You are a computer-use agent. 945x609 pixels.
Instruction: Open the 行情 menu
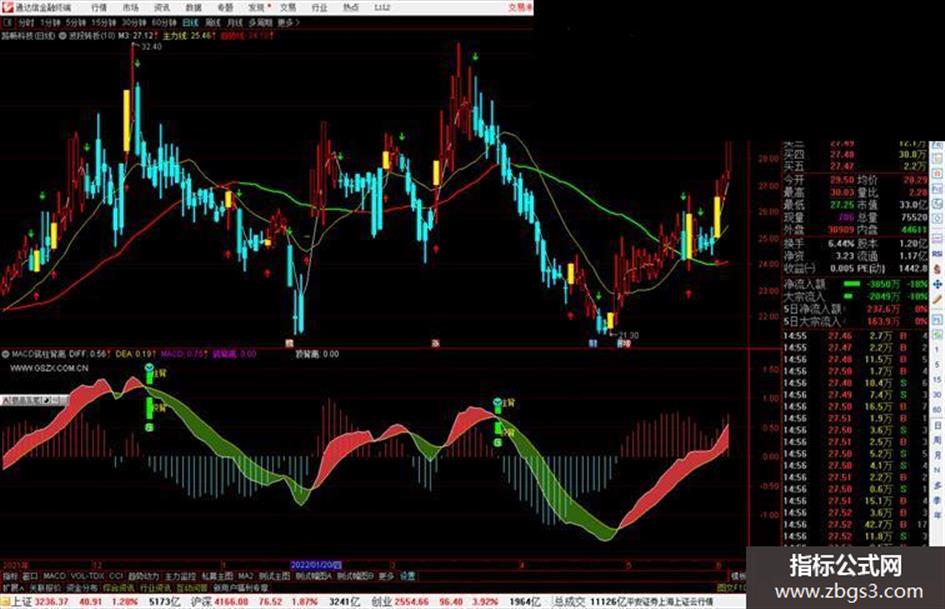tap(99, 8)
